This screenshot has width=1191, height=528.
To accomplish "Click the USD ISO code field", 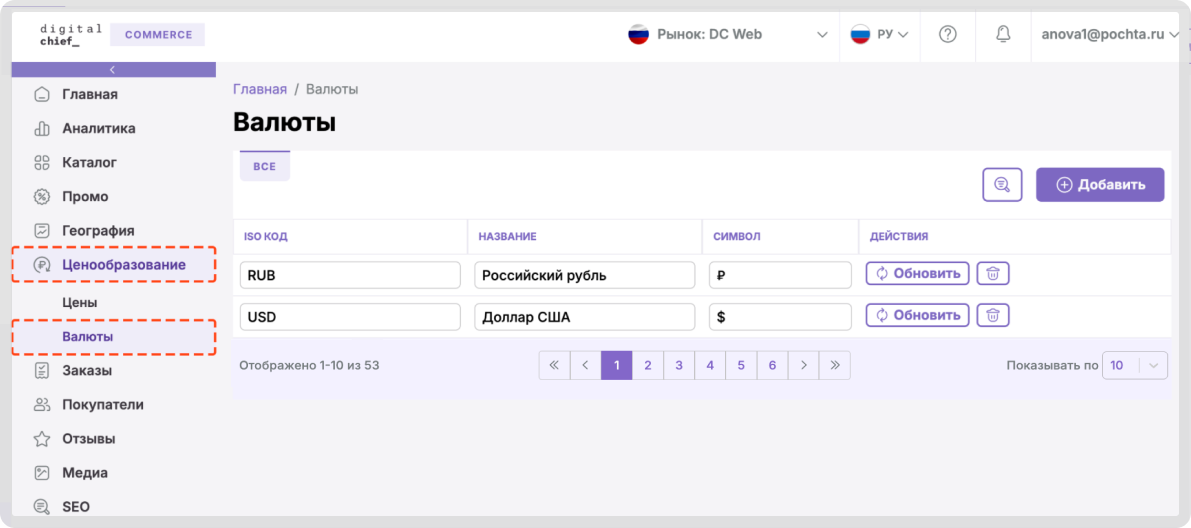I will click(x=350, y=317).
